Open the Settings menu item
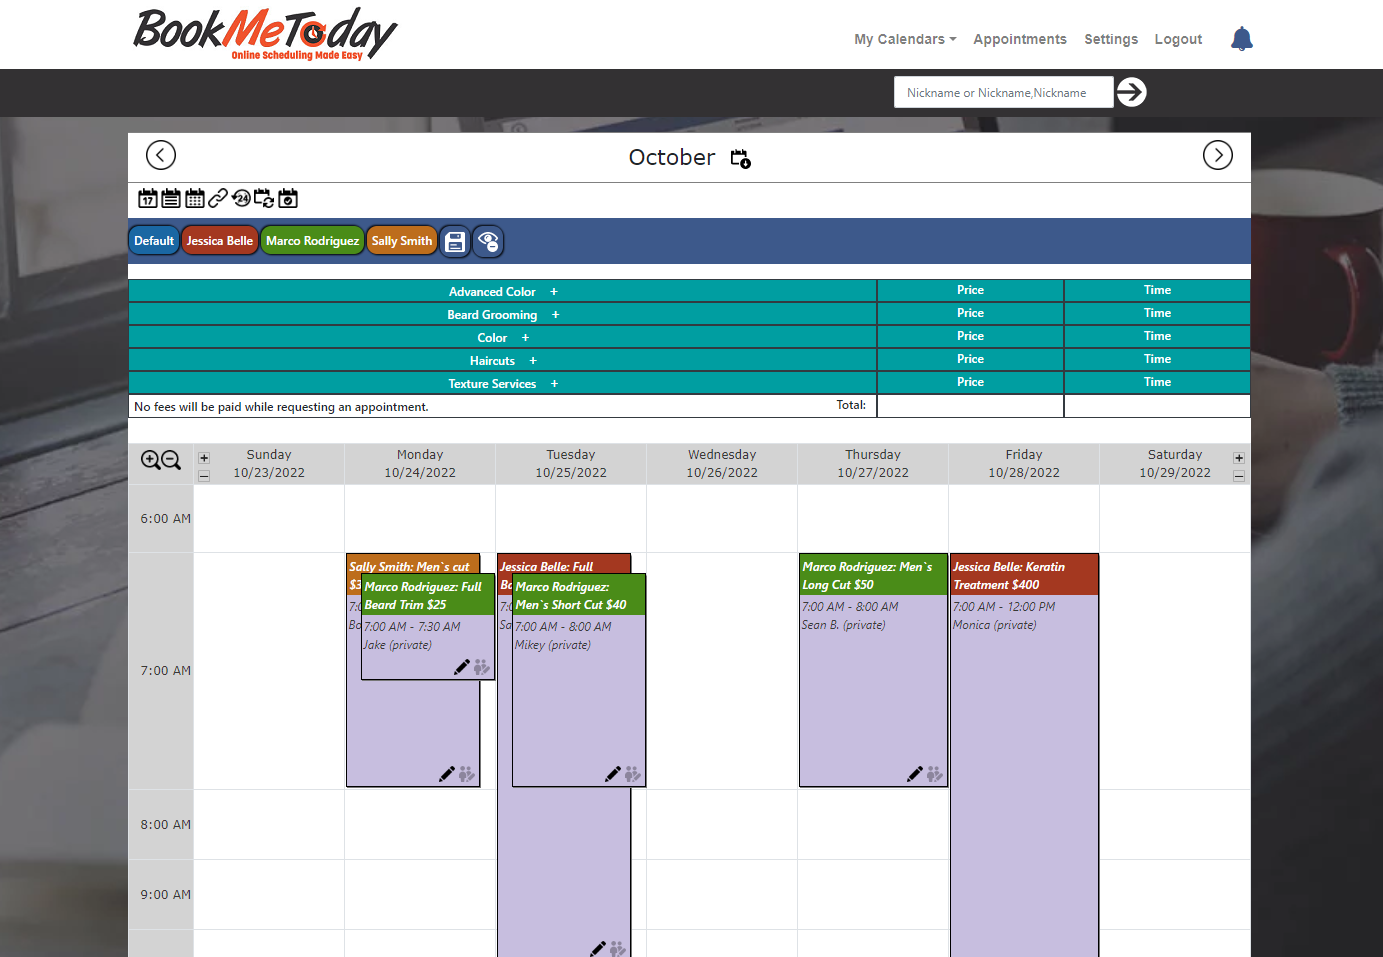This screenshot has height=957, width=1383. point(1110,39)
